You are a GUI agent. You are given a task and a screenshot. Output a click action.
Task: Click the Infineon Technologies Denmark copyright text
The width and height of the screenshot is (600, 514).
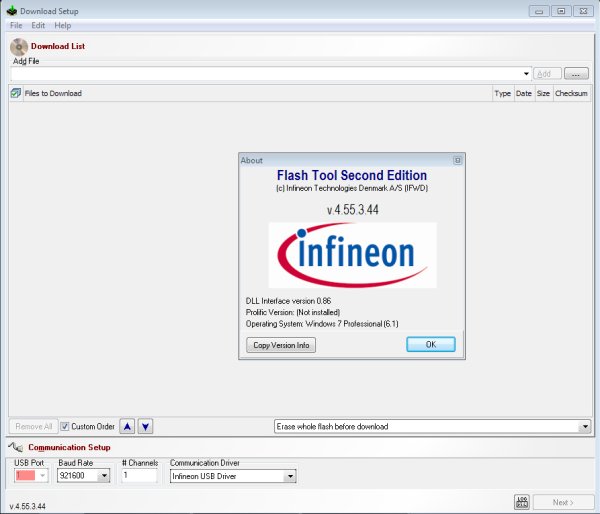352,188
